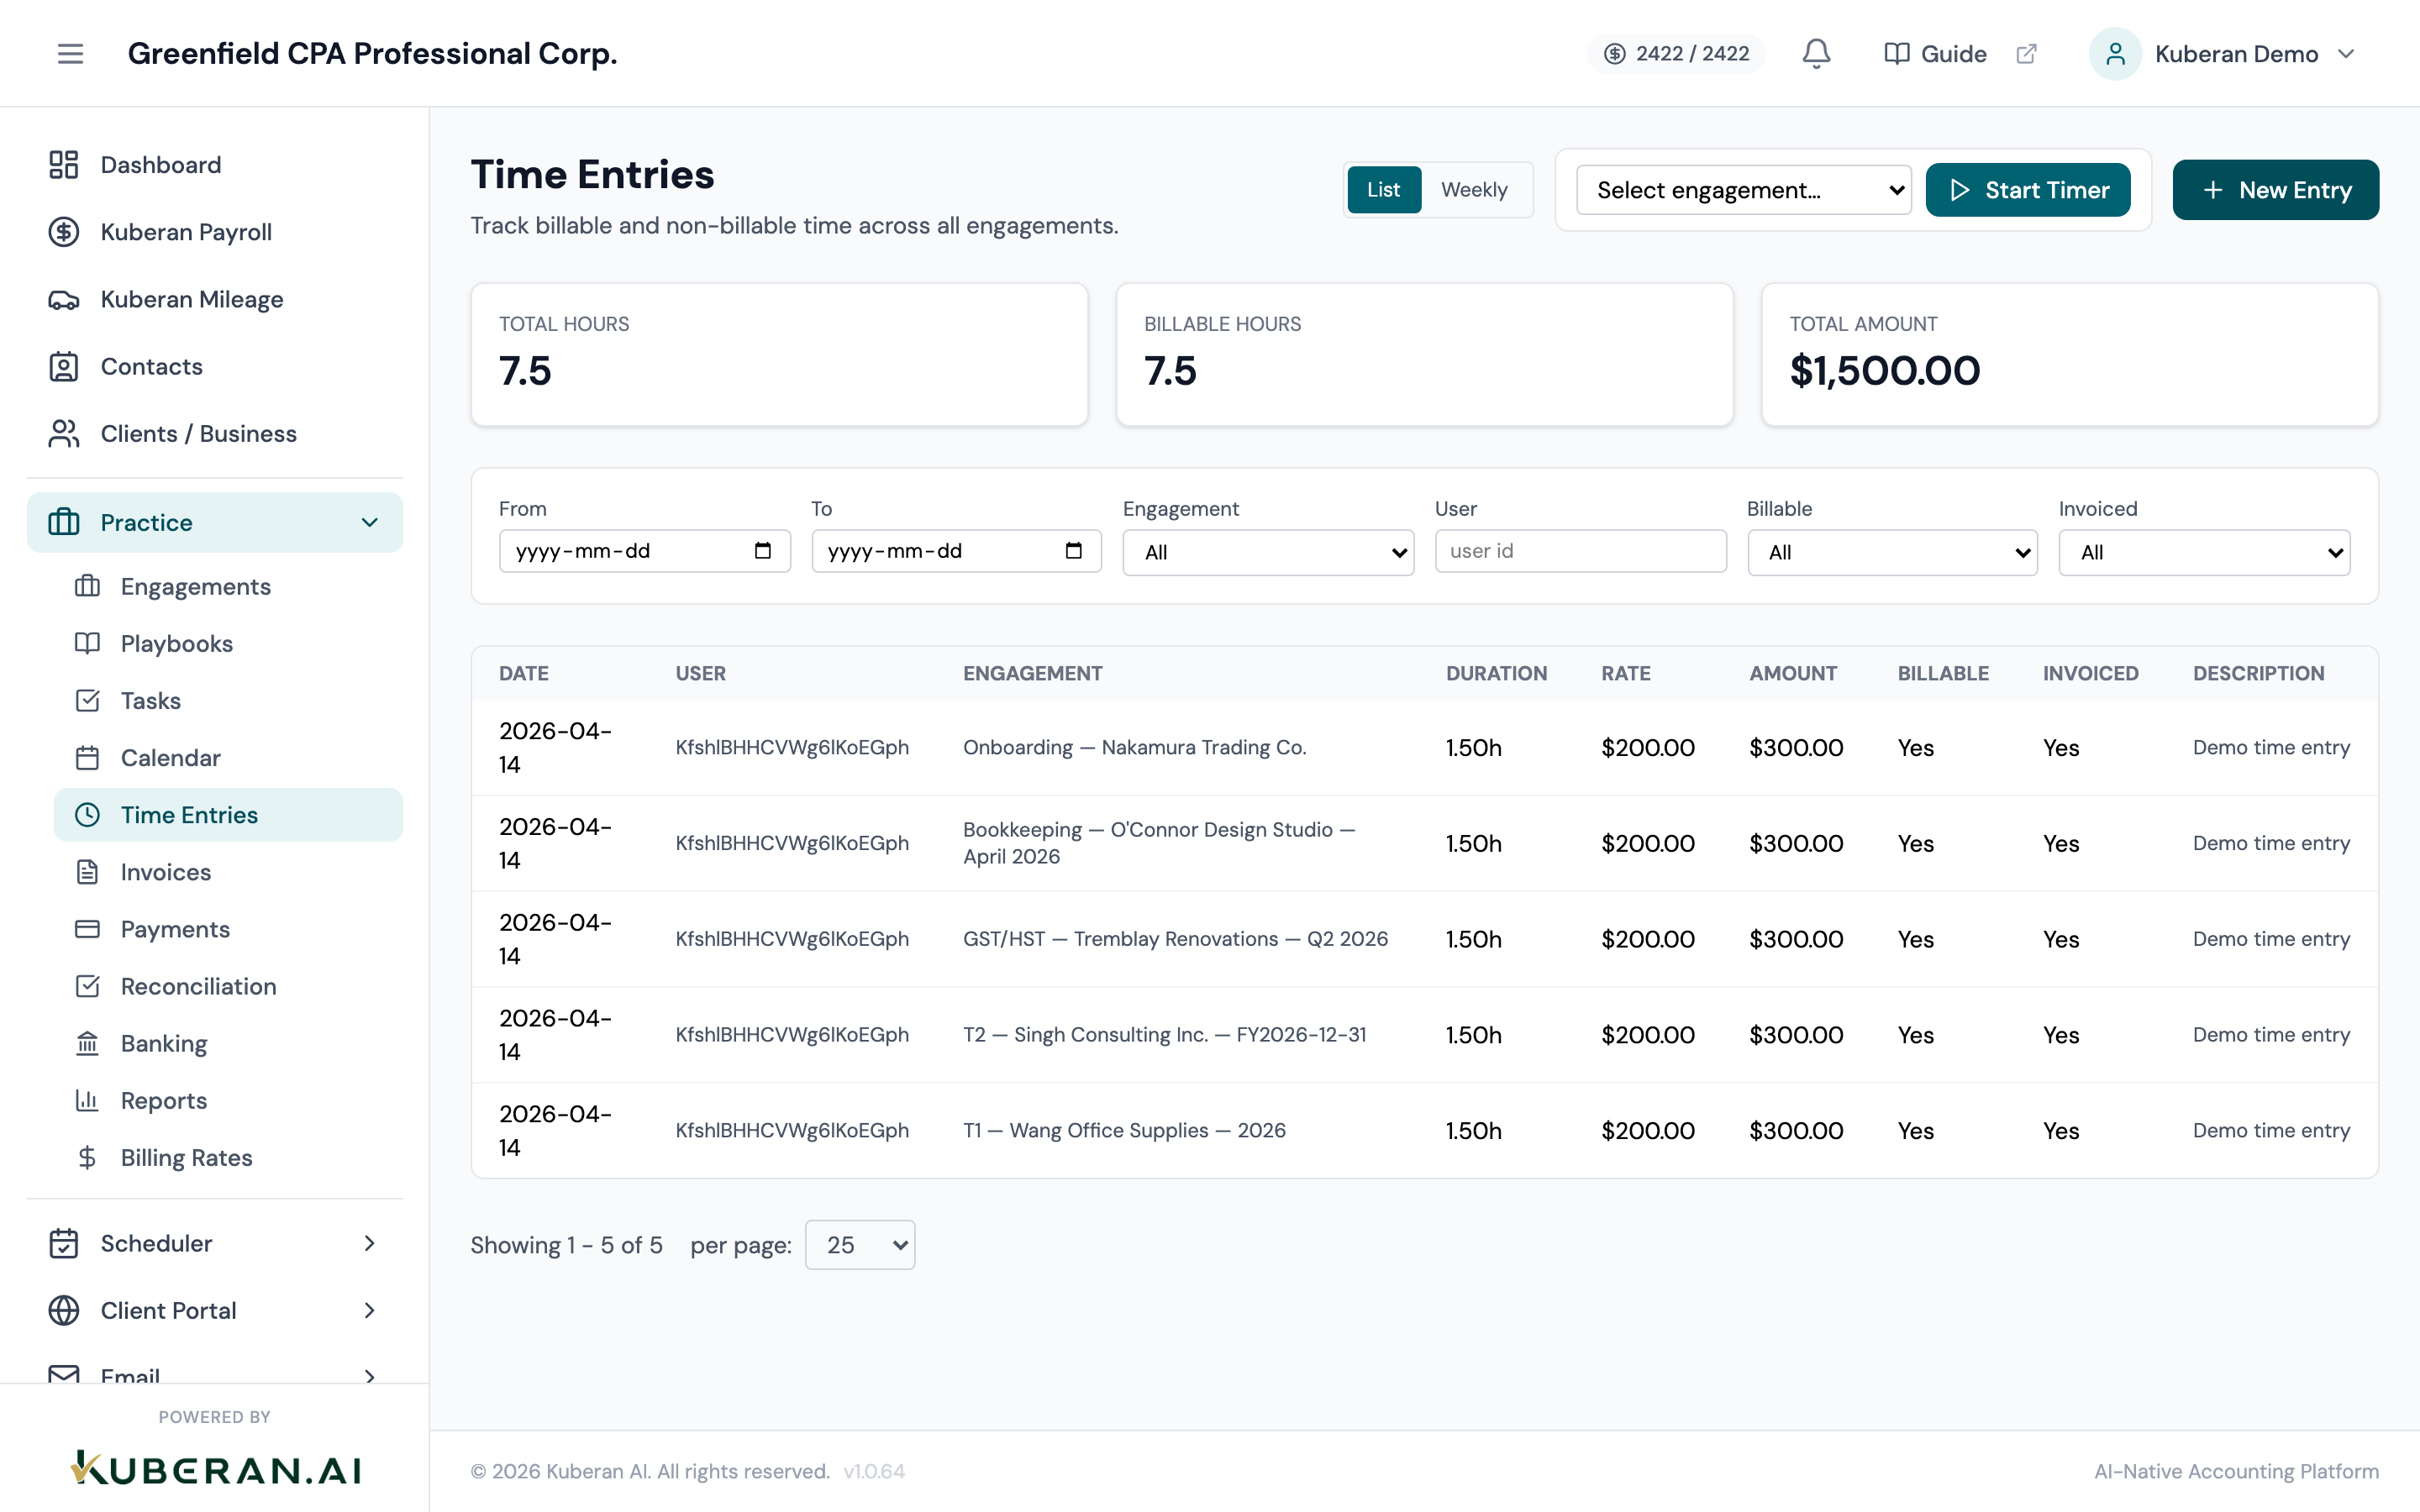Select Onboarding — Nakamura Trading Co. row
The height and width of the screenshot is (1512, 2420).
tap(1424, 747)
